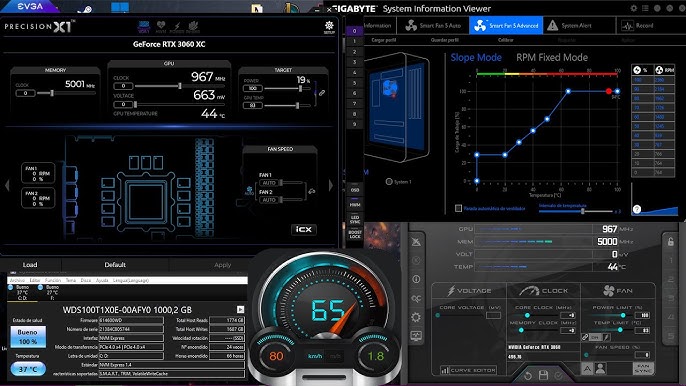Switch to next disk with arrow beside WDS100T1X0E
This screenshot has width=686, height=386.
[x=240, y=309]
